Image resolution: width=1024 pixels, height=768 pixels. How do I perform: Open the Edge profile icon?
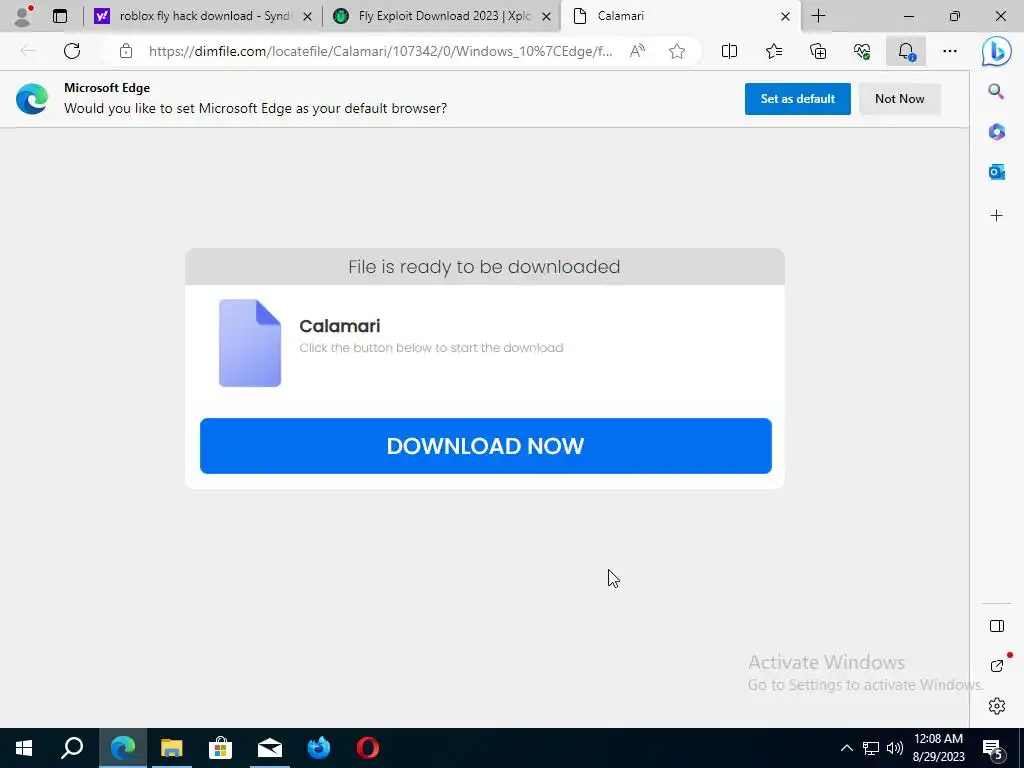(24, 16)
